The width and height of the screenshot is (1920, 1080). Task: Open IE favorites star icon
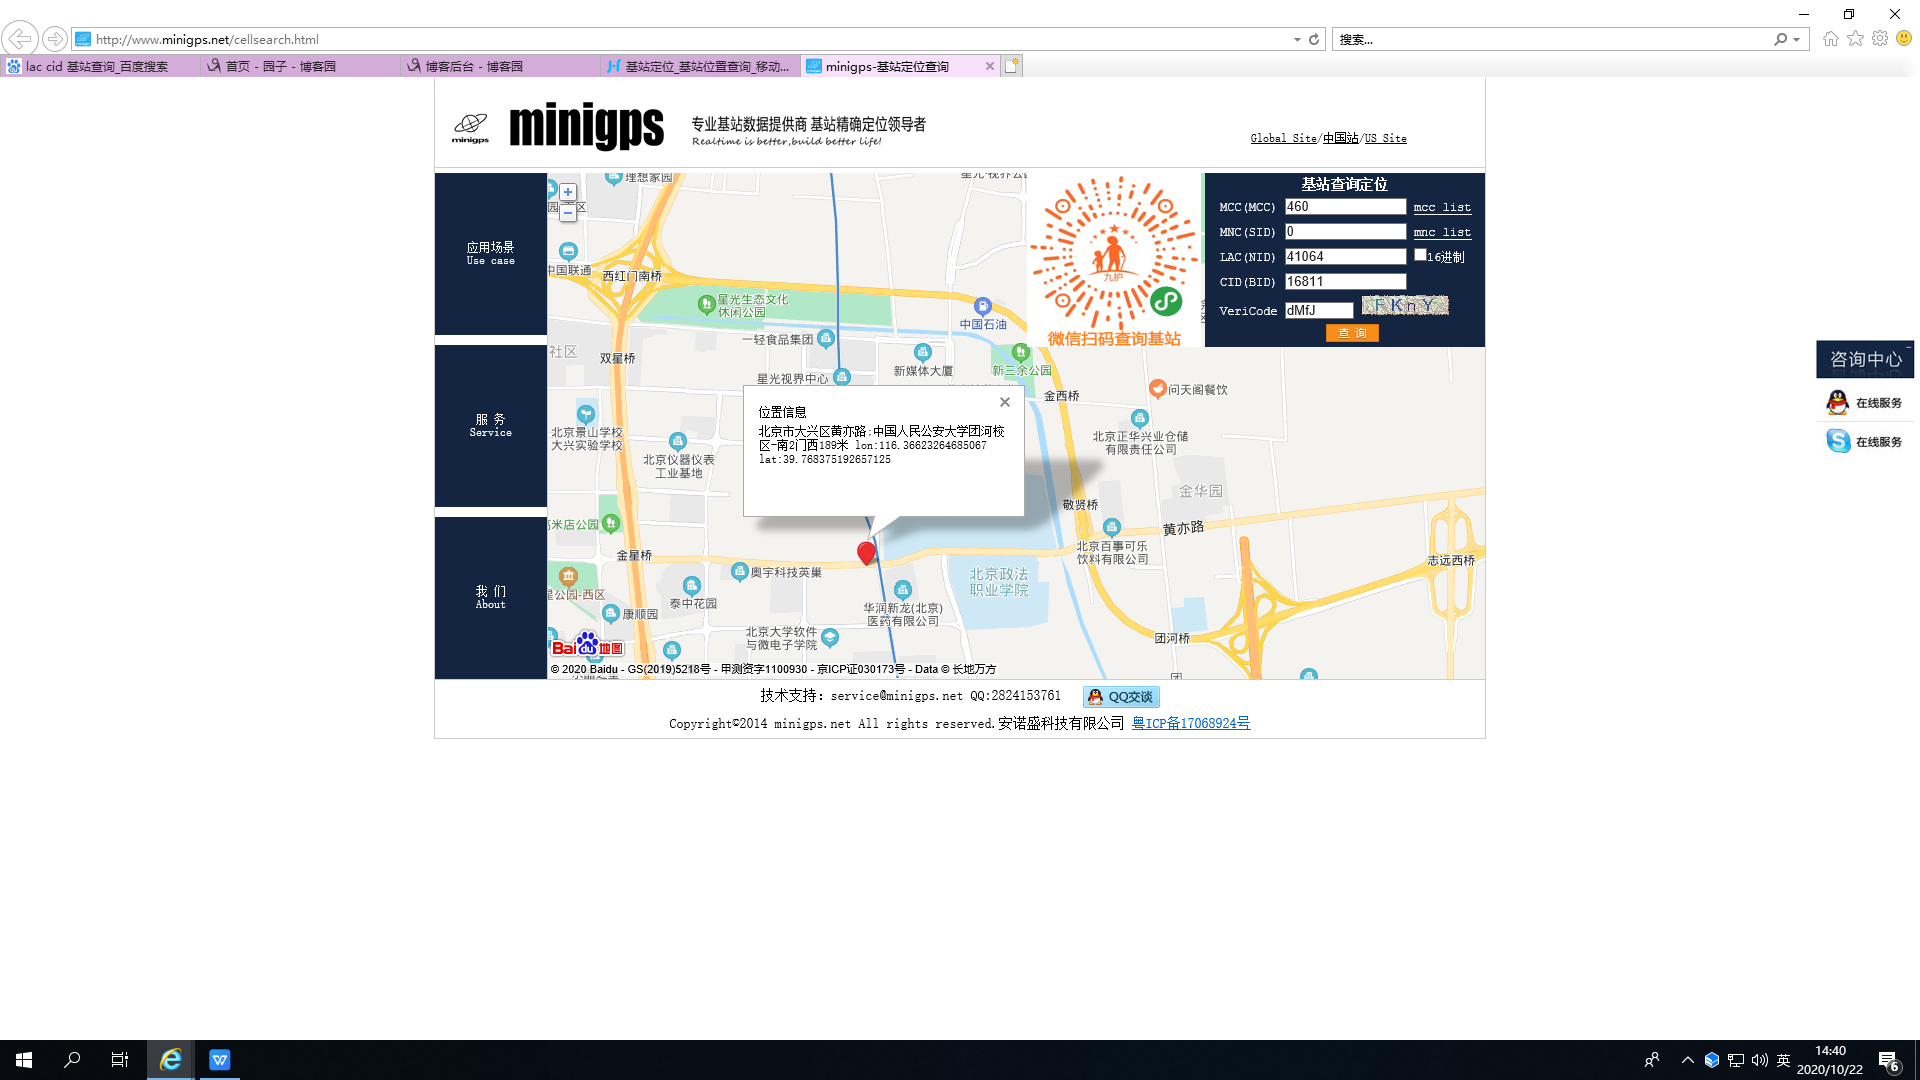pyautogui.click(x=1855, y=39)
